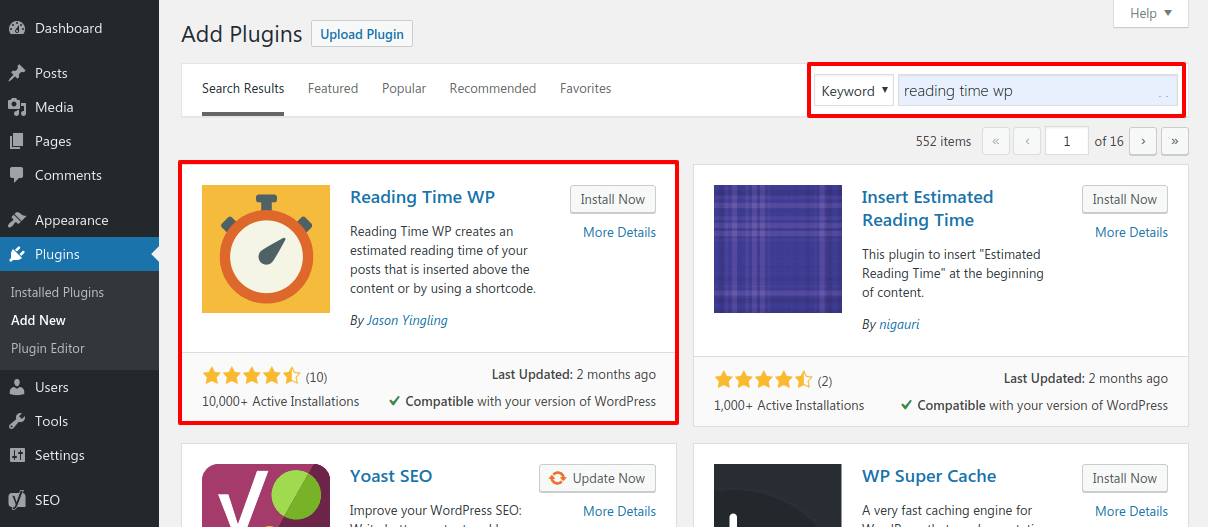Click the Tools wrench icon

point(17,421)
